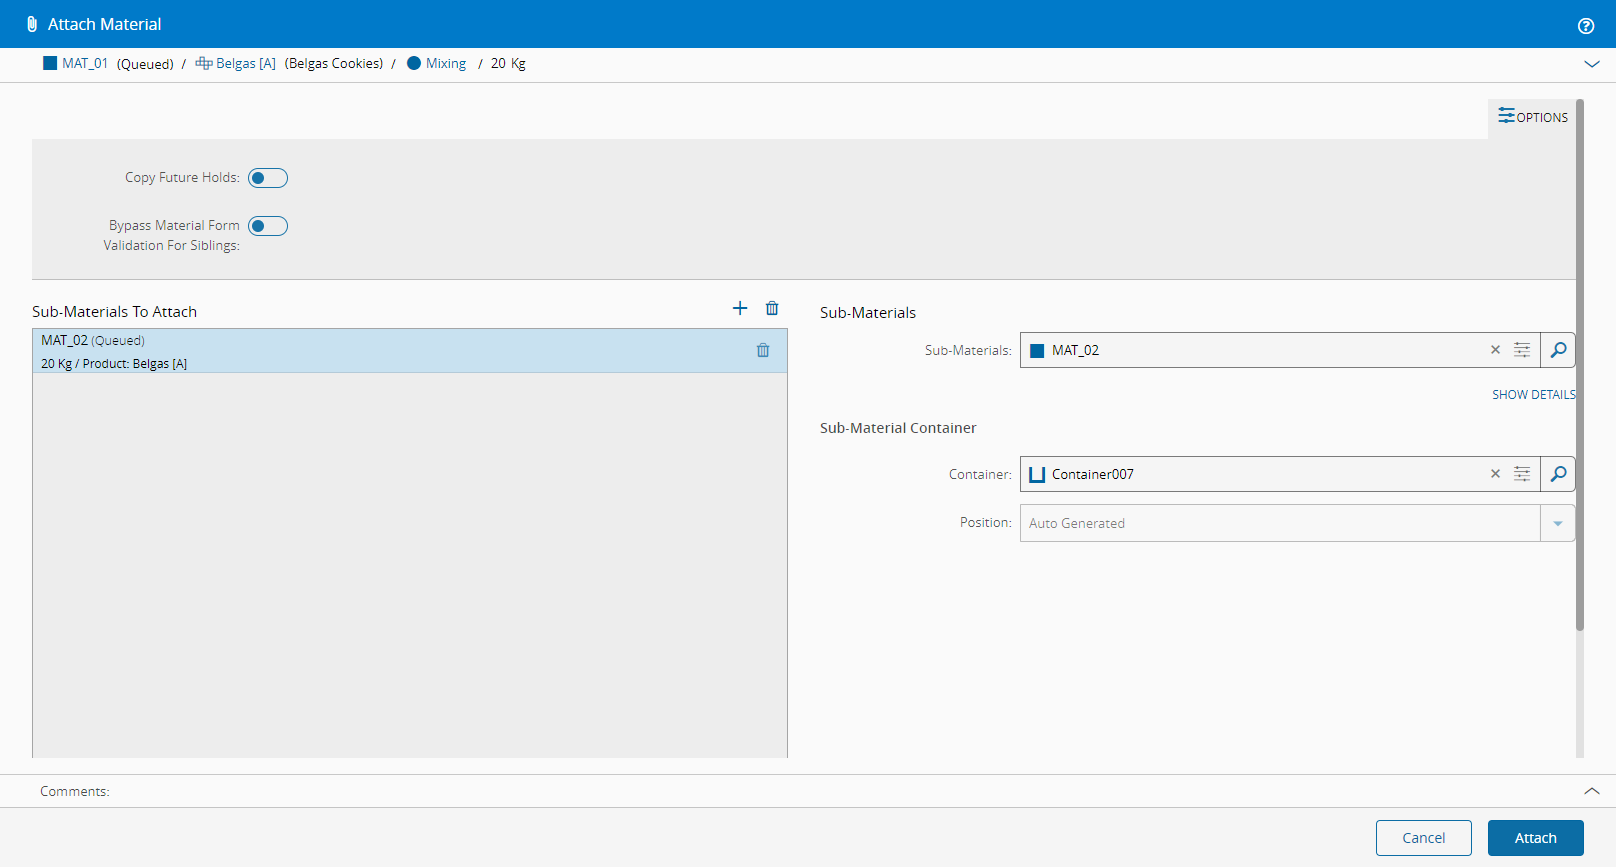
Task: Click the Attach button
Action: click(1535, 838)
